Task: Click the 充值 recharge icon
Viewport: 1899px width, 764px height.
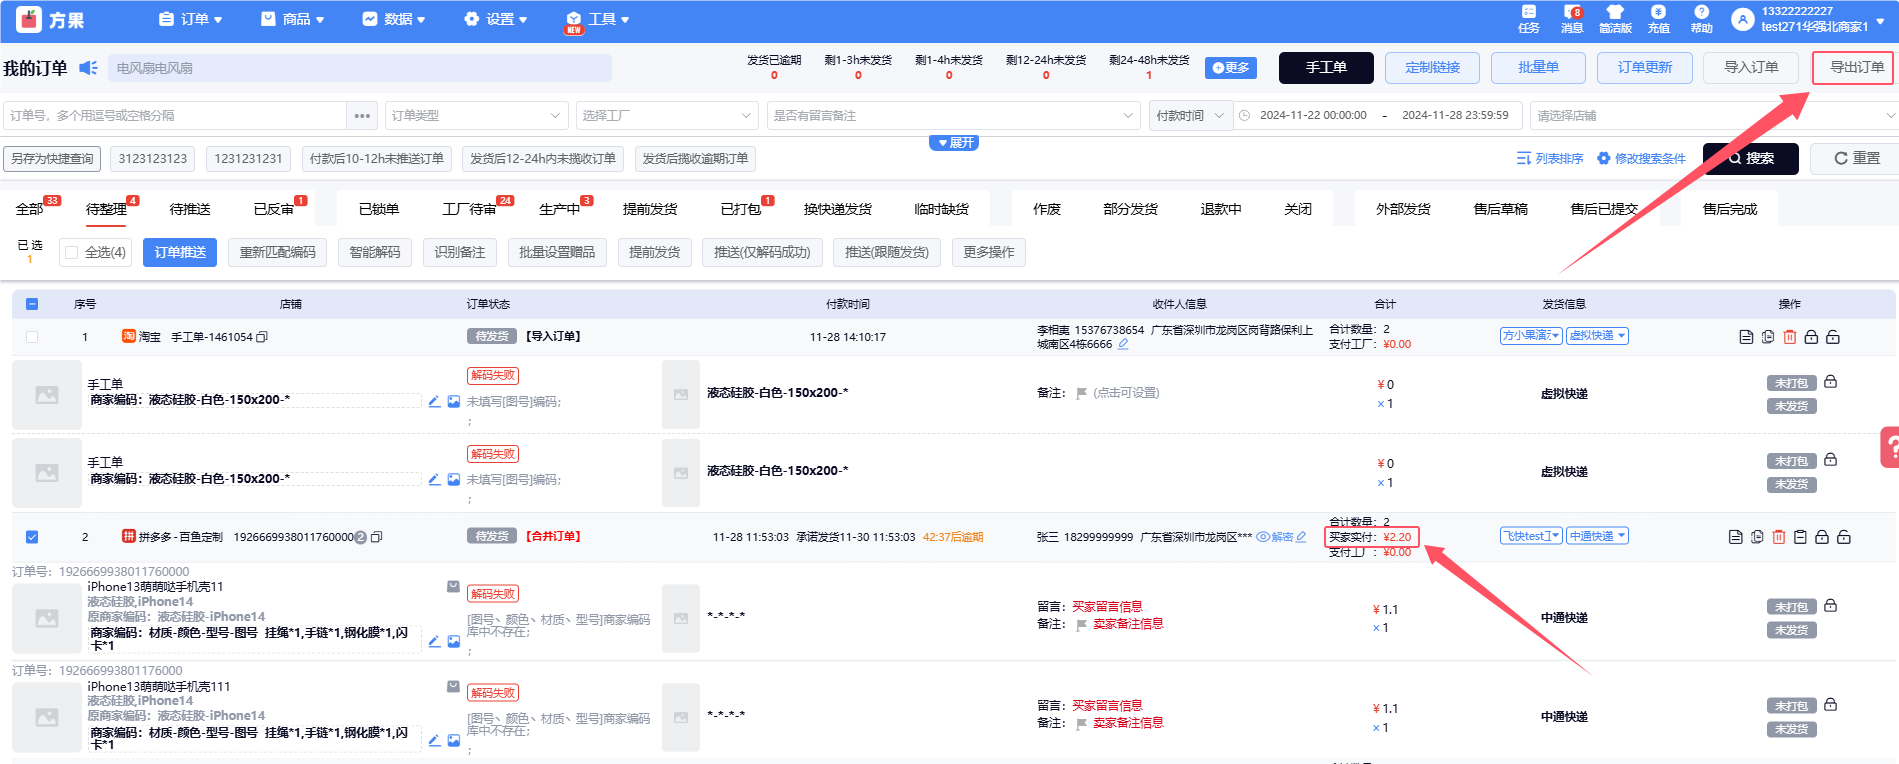Action: click(1659, 18)
